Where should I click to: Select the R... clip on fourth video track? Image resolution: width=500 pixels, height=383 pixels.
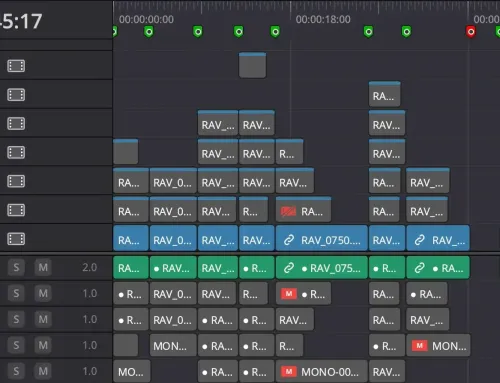[x=289, y=152]
